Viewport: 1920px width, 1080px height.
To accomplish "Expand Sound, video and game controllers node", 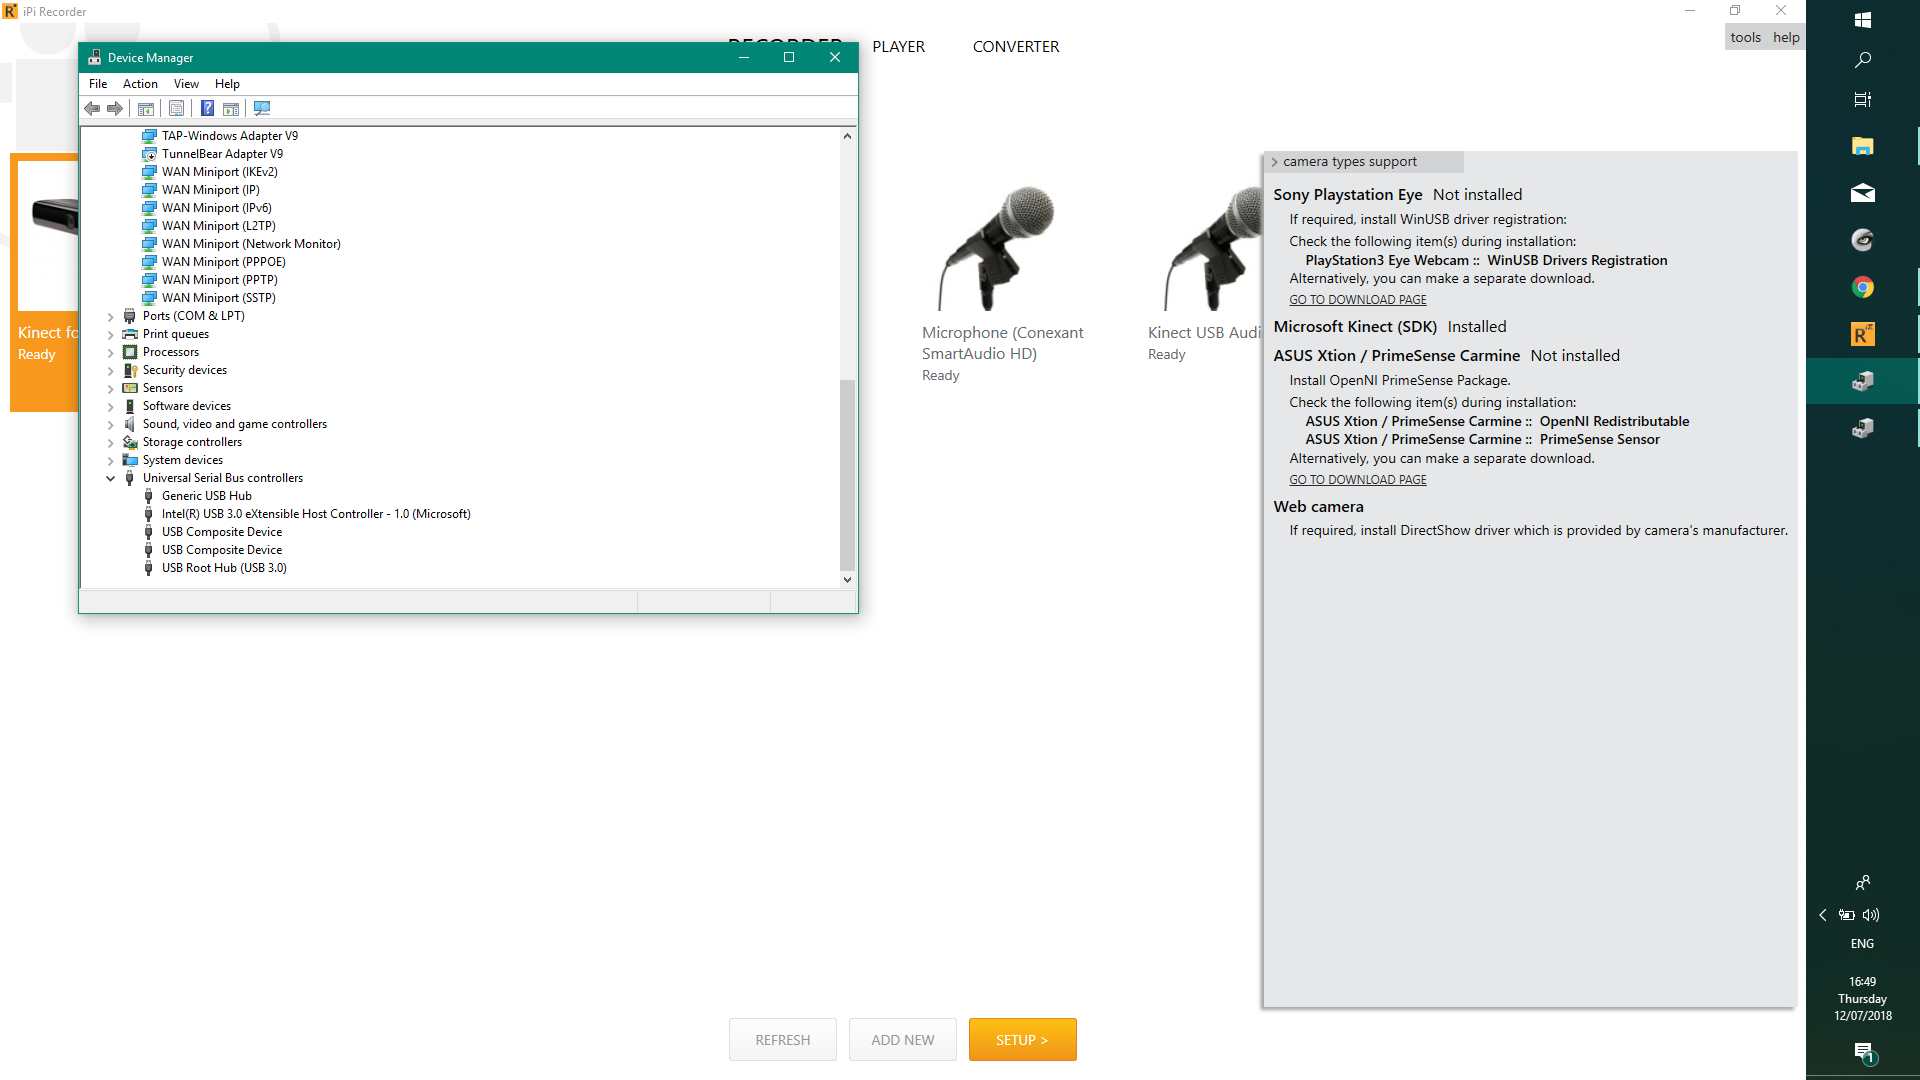I will 111,425.
